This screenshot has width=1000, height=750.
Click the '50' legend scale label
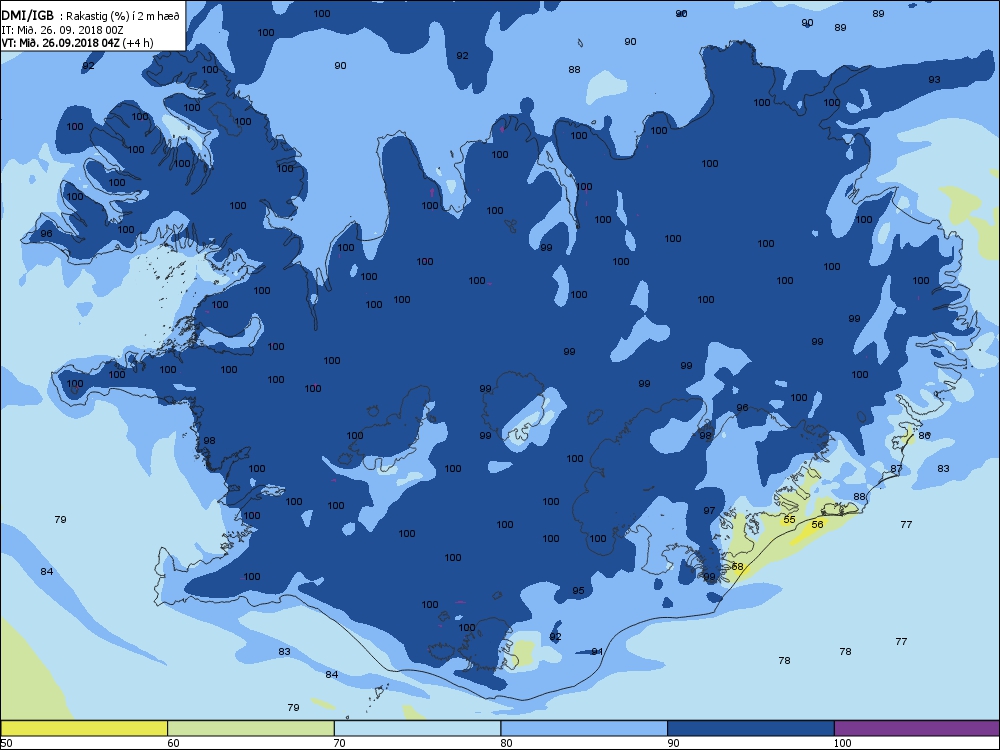click(6, 742)
